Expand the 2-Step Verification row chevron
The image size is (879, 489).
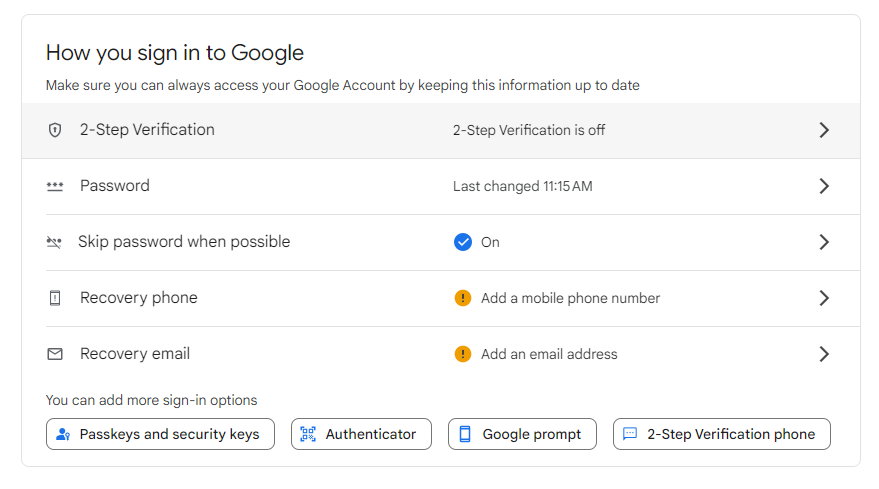[x=824, y=130]
